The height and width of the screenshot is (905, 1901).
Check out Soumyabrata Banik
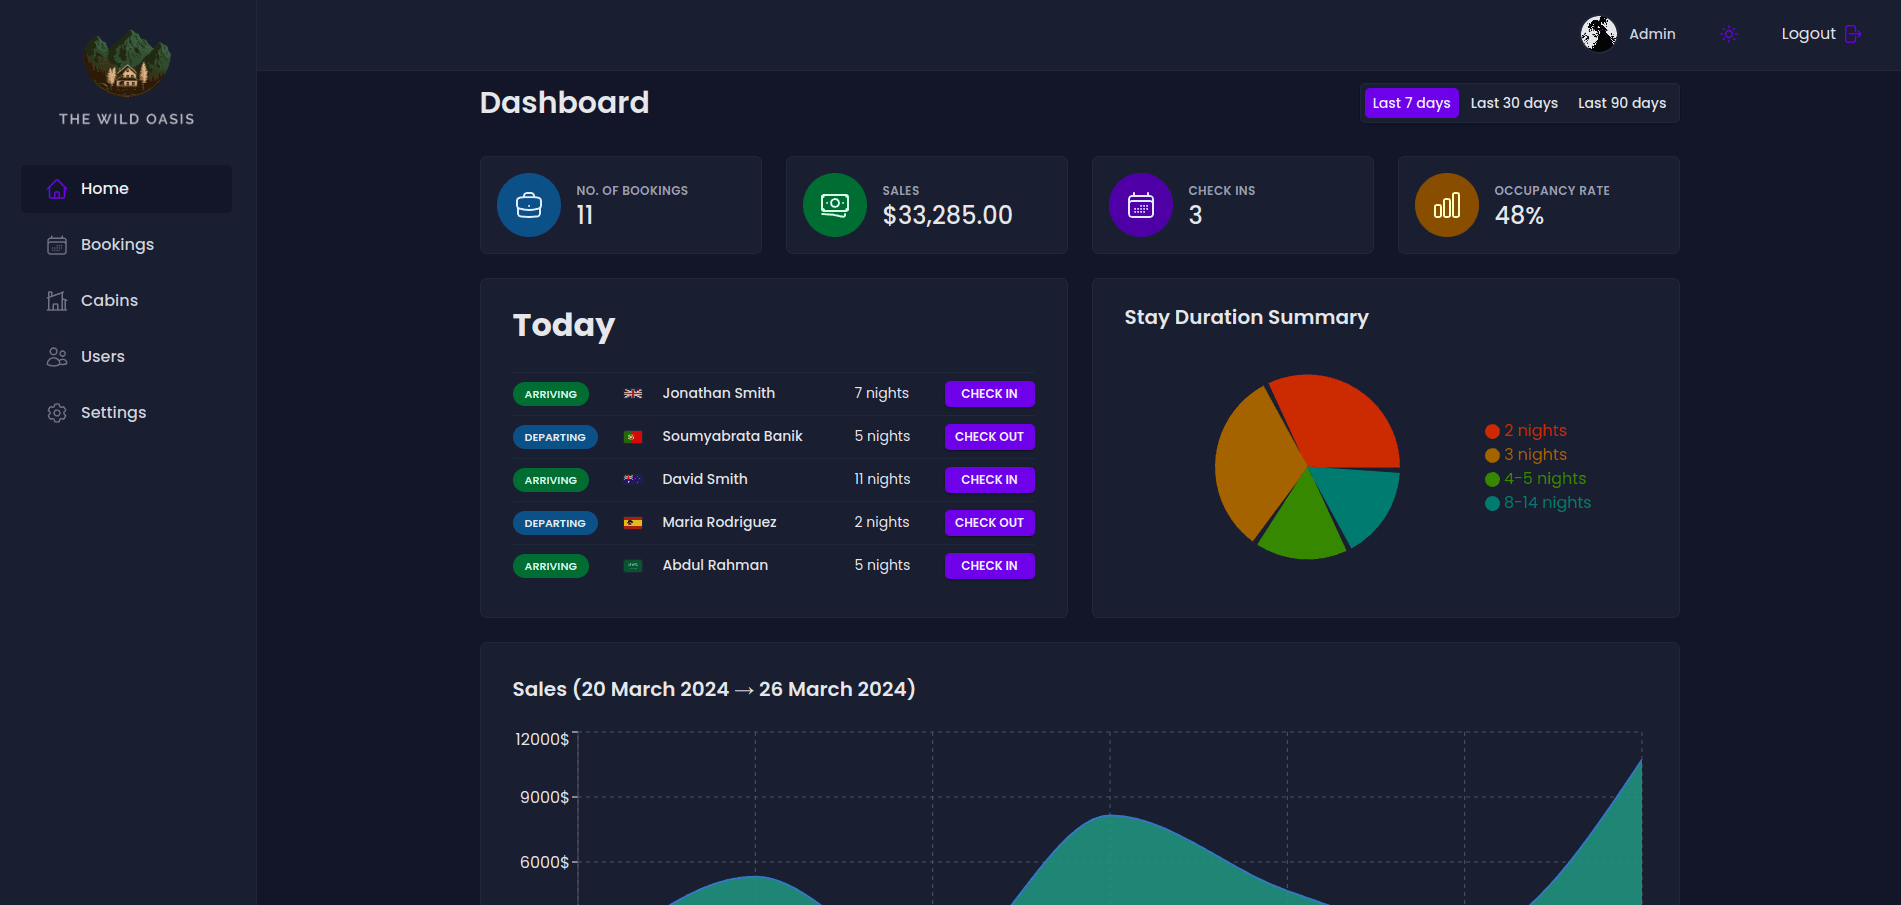click(x=989, y=437)
